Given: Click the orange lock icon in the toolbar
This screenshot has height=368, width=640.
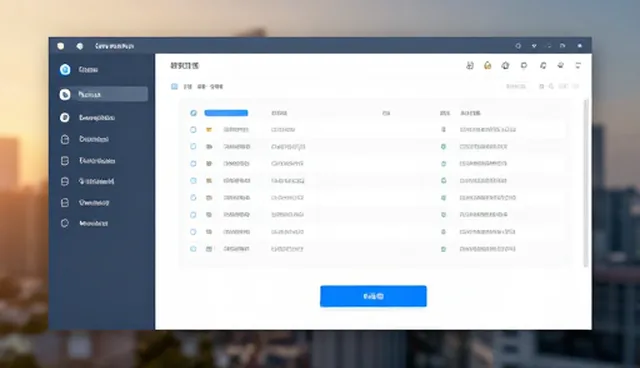Looking at the screenshot, I should click(x=487, y=65).
